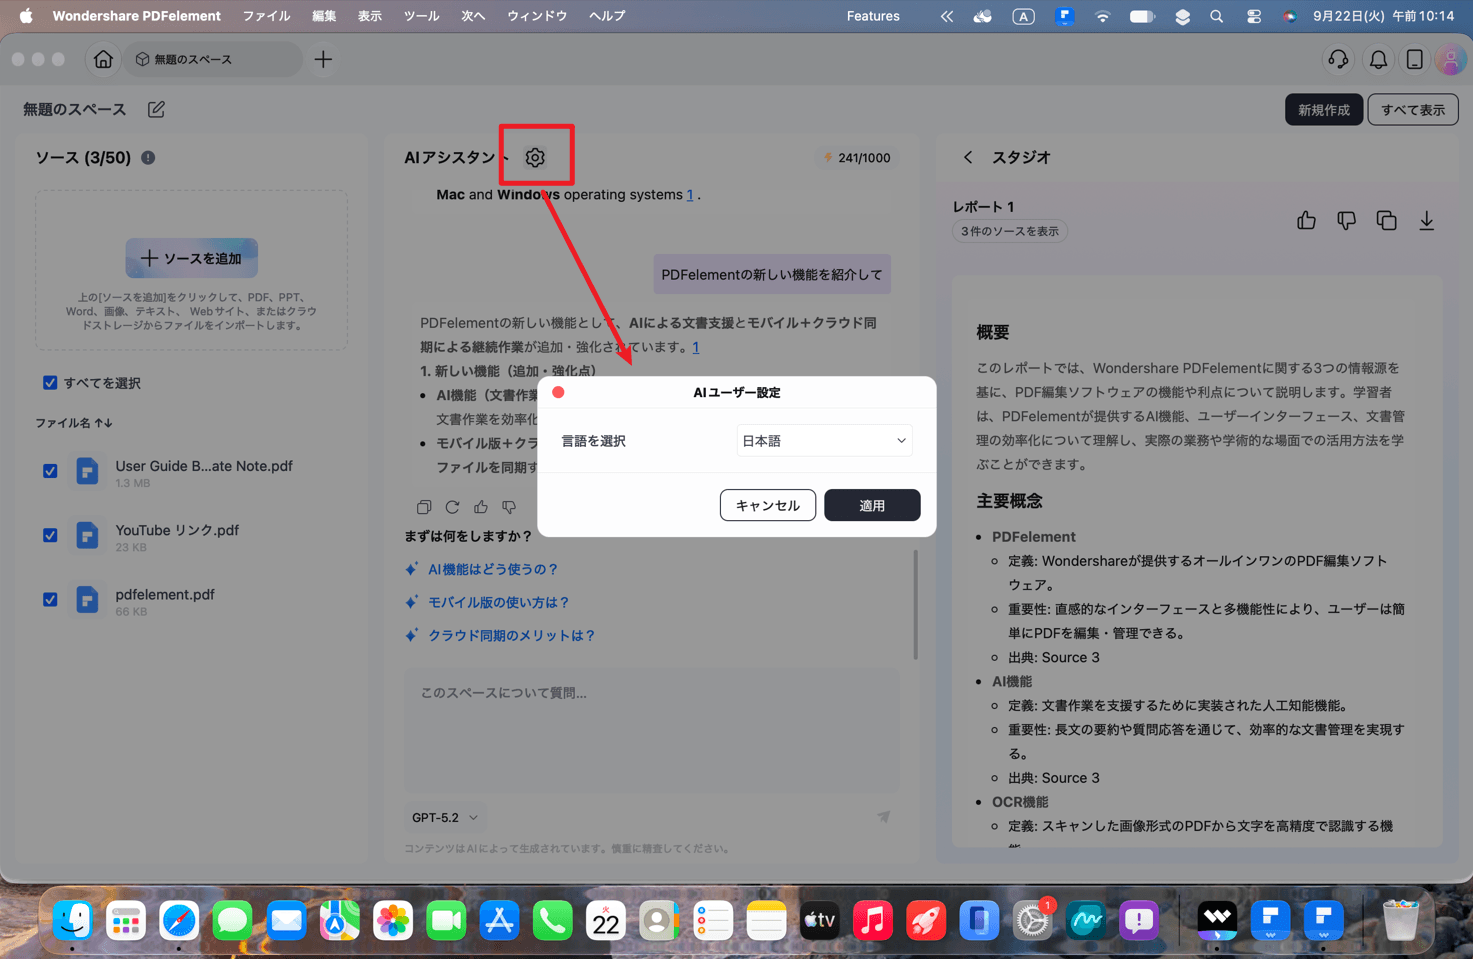
Task: Select suggestion モバイル版の使い方は？
Action: click(499, 602)
